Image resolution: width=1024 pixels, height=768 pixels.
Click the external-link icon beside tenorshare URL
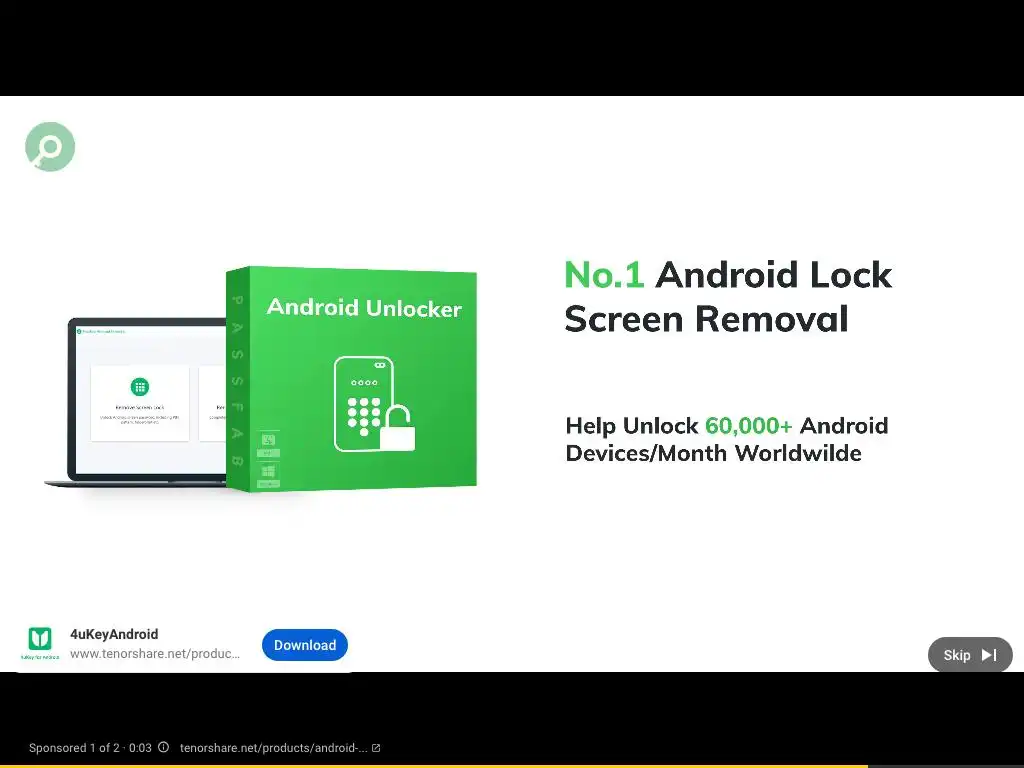point(376,748)
